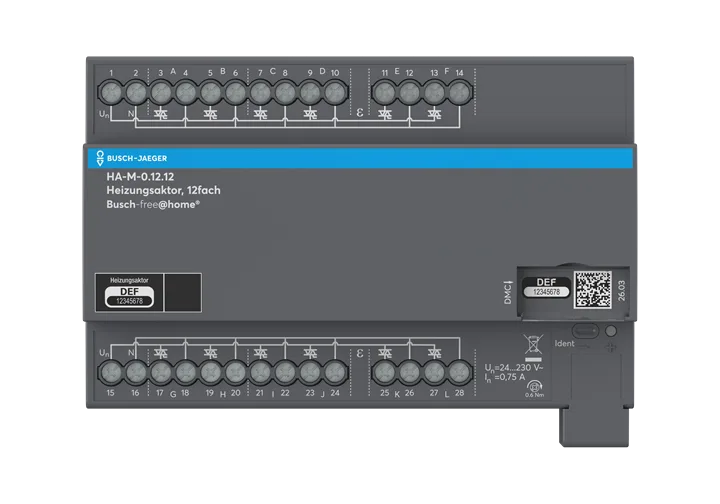Click the triac symbol under terminals 3 A 4
This screenshot has height=504, width=720.
161,113
